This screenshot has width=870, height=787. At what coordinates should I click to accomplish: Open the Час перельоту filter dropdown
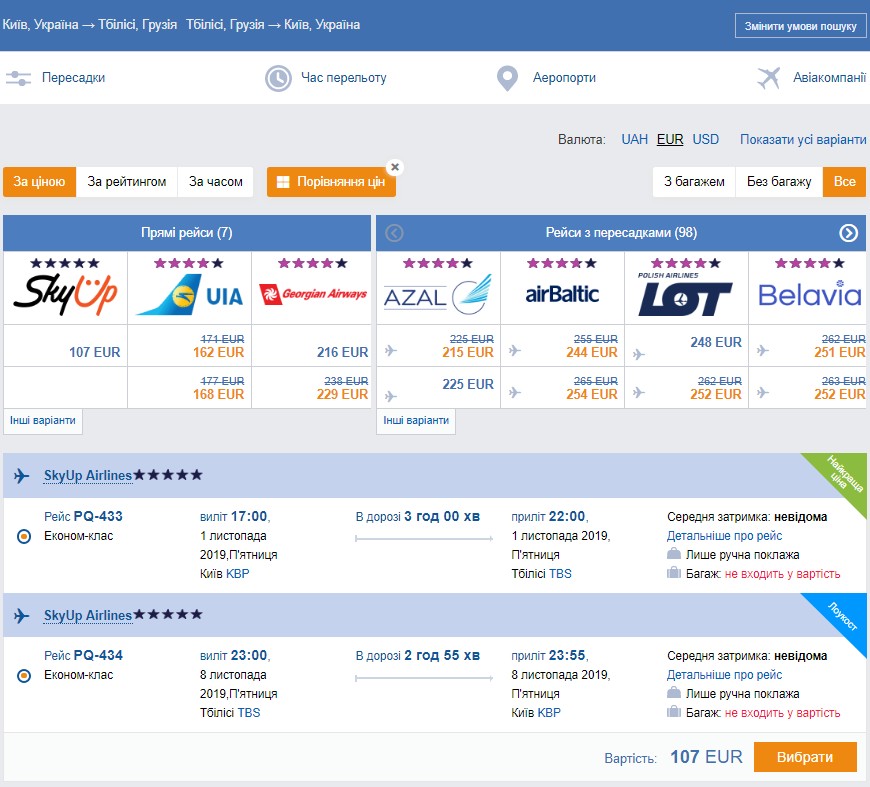pos(343,78)
